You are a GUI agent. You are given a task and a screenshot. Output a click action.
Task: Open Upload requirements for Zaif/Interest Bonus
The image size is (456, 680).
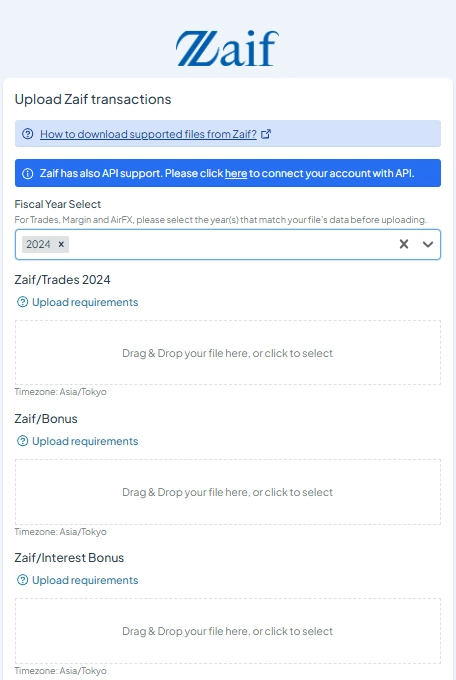(x=85, y=580)
